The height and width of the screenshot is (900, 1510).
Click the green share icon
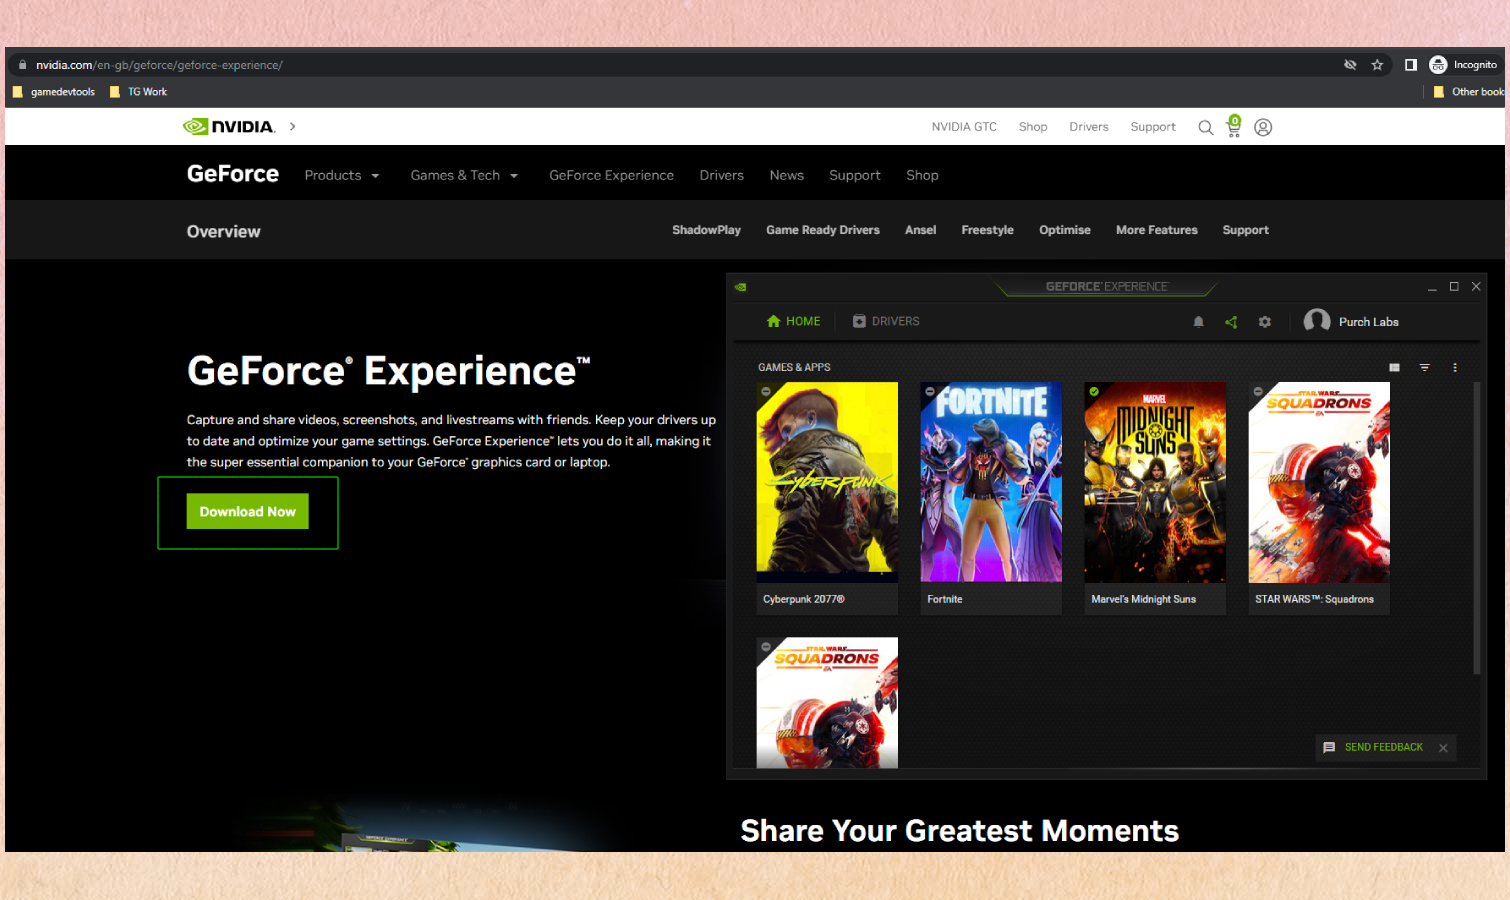click(x=1231, y=321)
